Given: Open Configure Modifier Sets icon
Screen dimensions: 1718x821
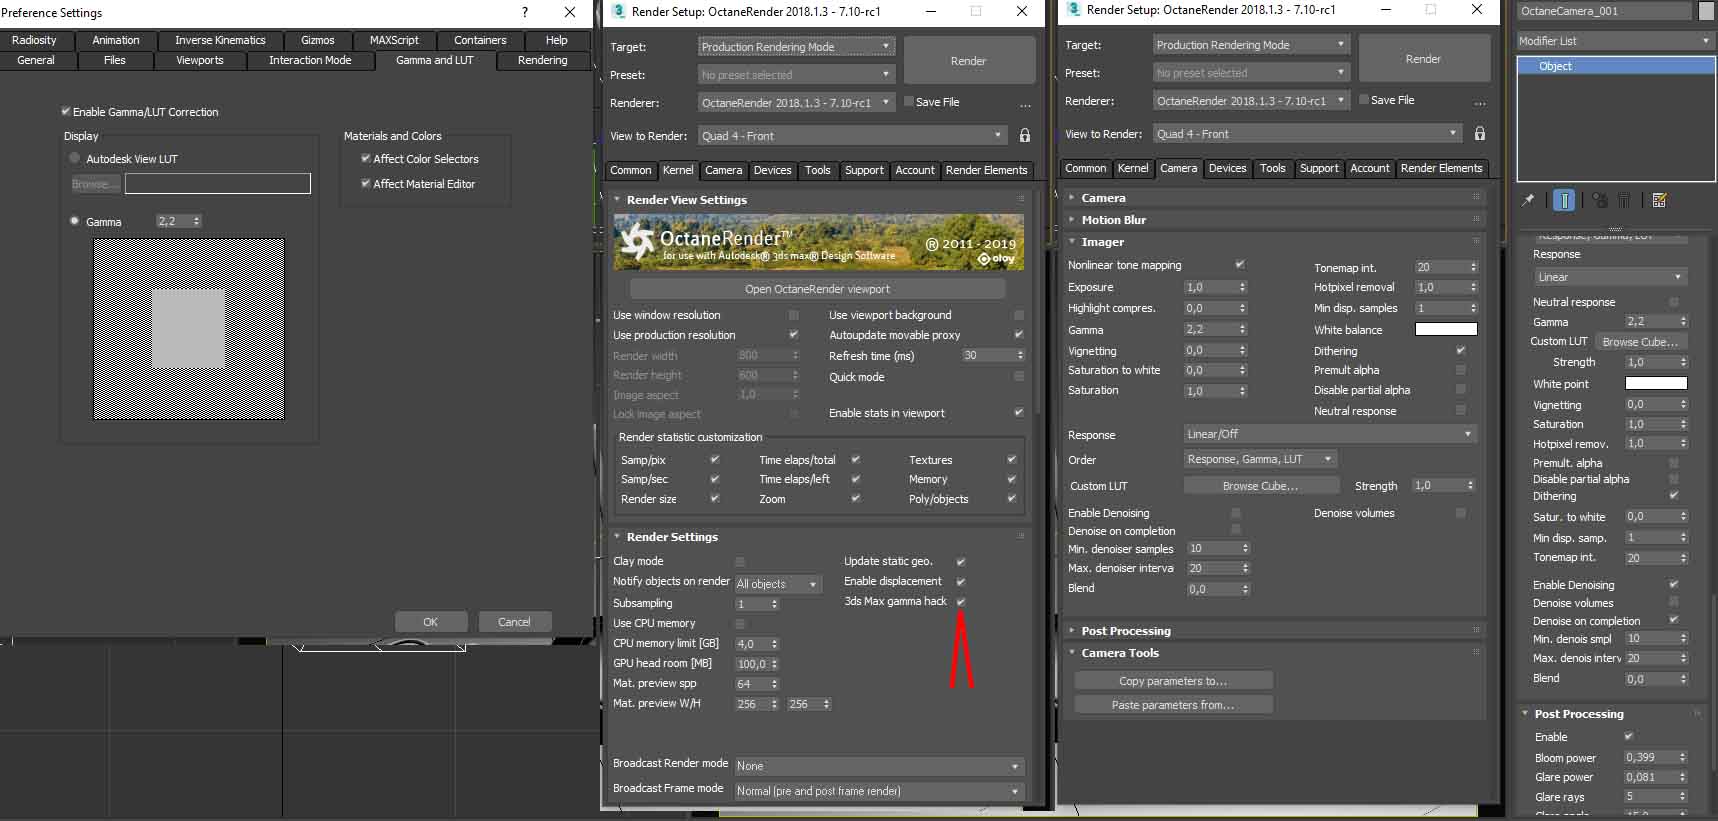Looking at the screenshot, I should [x=1660, y=200].
